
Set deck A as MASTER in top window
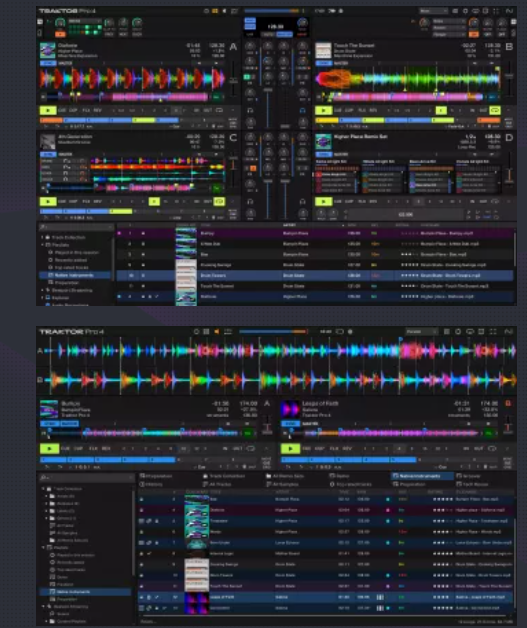tap(65, 63)
